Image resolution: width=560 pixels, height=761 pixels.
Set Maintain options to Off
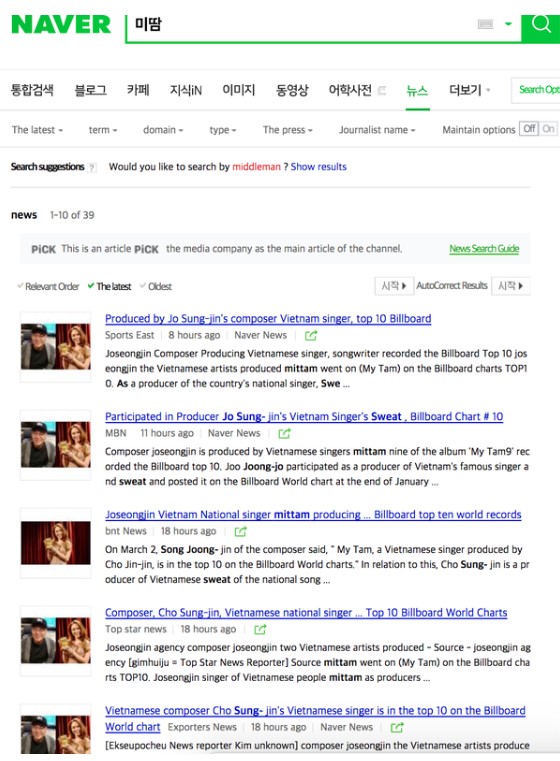tap(529, 129)
